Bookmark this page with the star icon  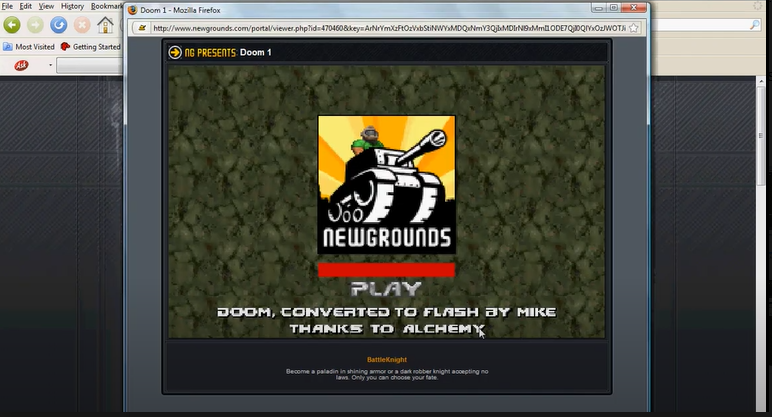coord(634,28)
